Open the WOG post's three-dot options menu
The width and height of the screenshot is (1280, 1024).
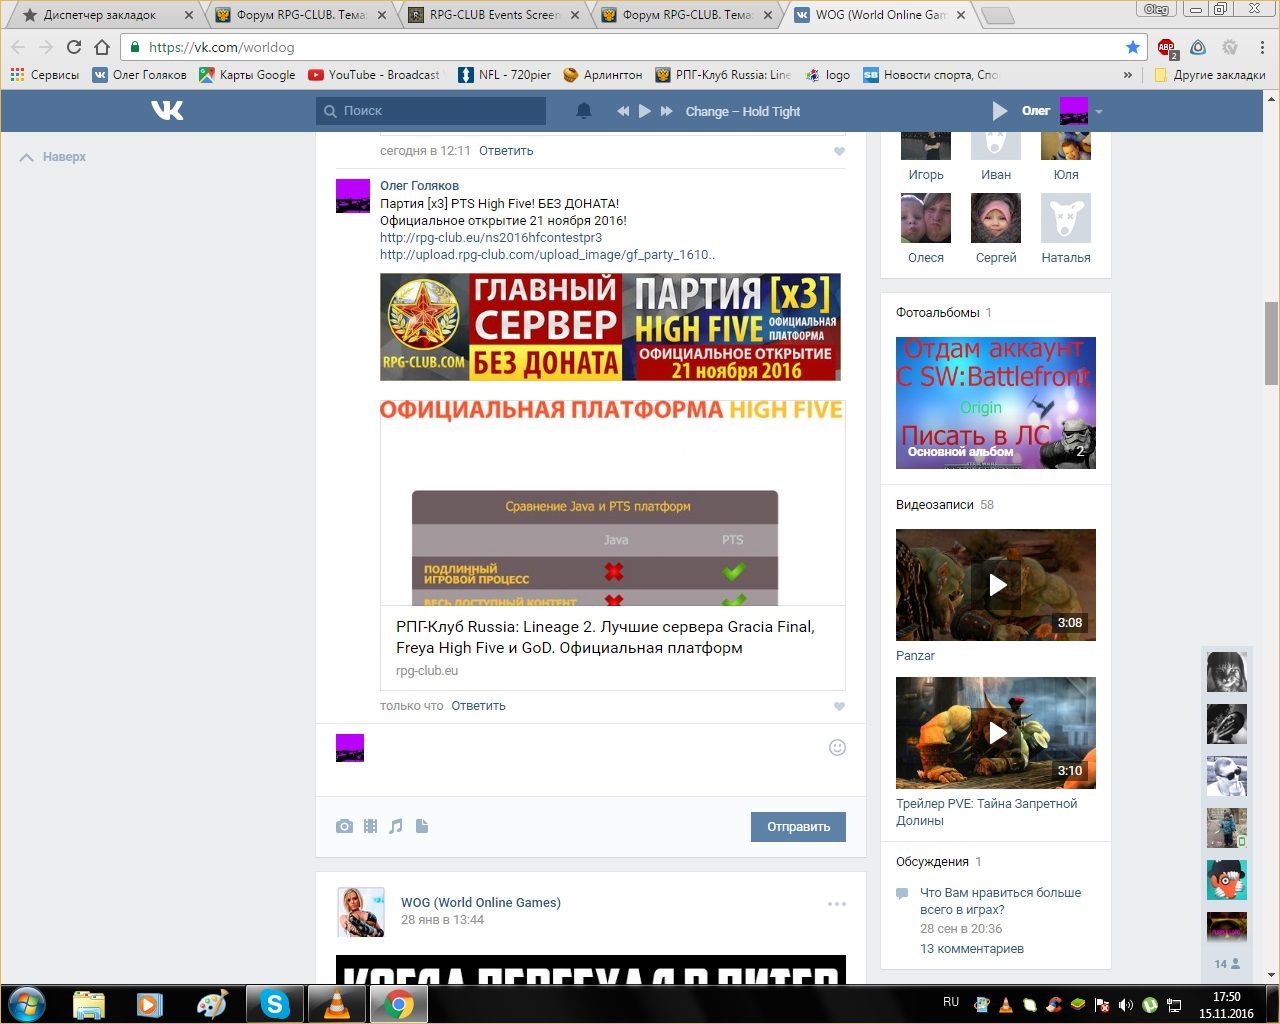point(837,904)
